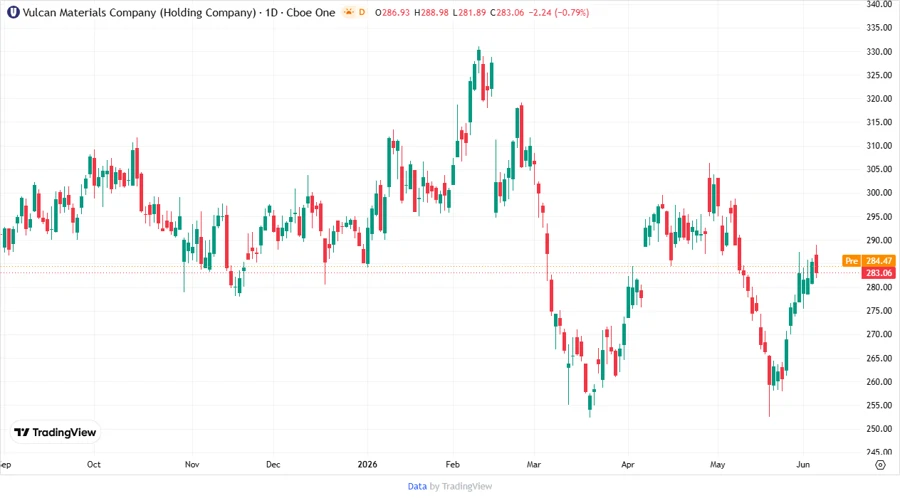This screenshot has height=498, width=900.
Task: Click the change value −2.24 (−0.79%)
Action: pos(559,12)
